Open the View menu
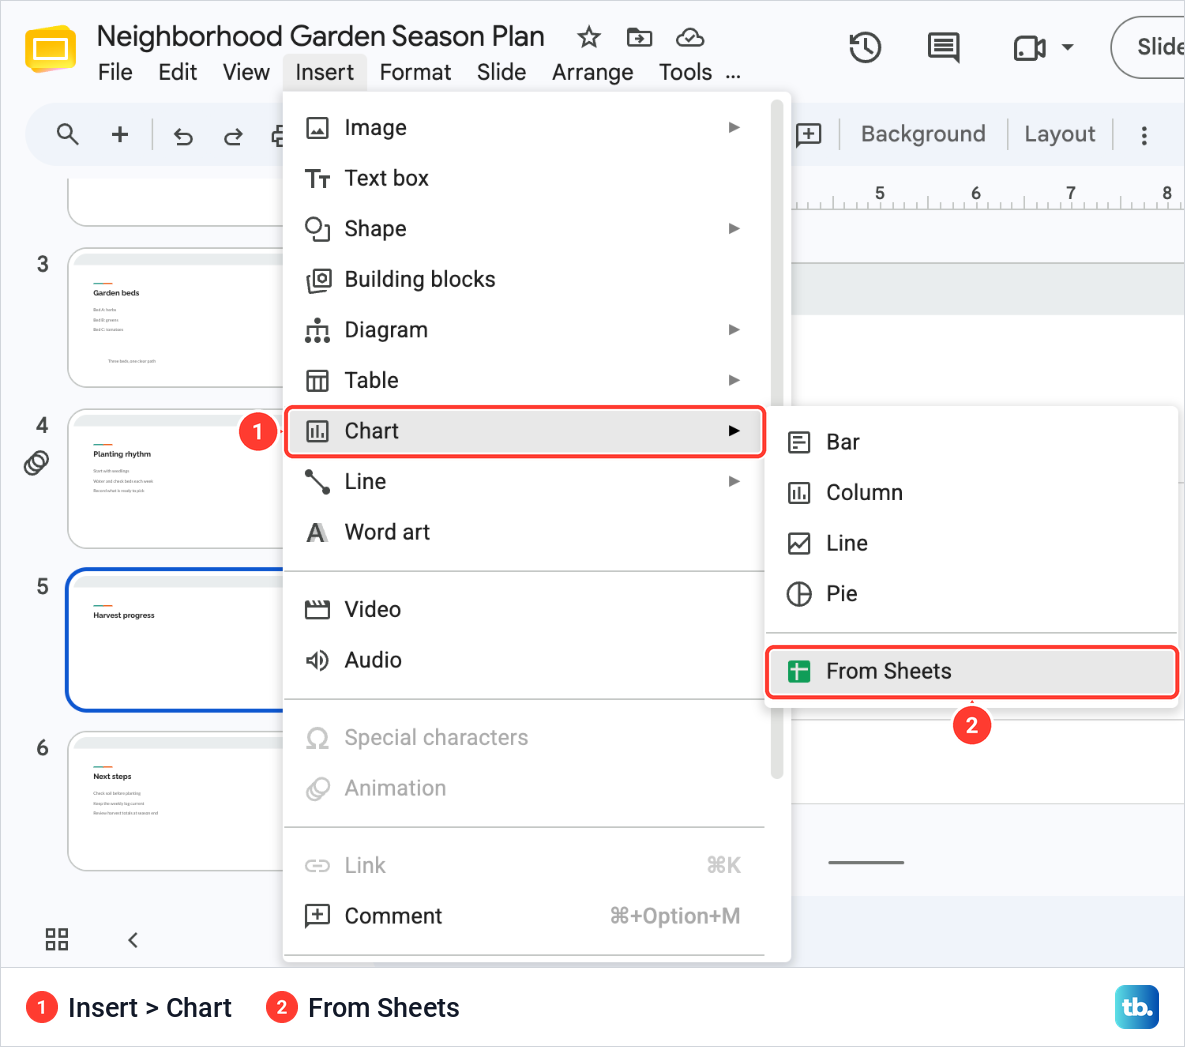The height and width of the screenshot is (1047, 1185). click(246, 73)
